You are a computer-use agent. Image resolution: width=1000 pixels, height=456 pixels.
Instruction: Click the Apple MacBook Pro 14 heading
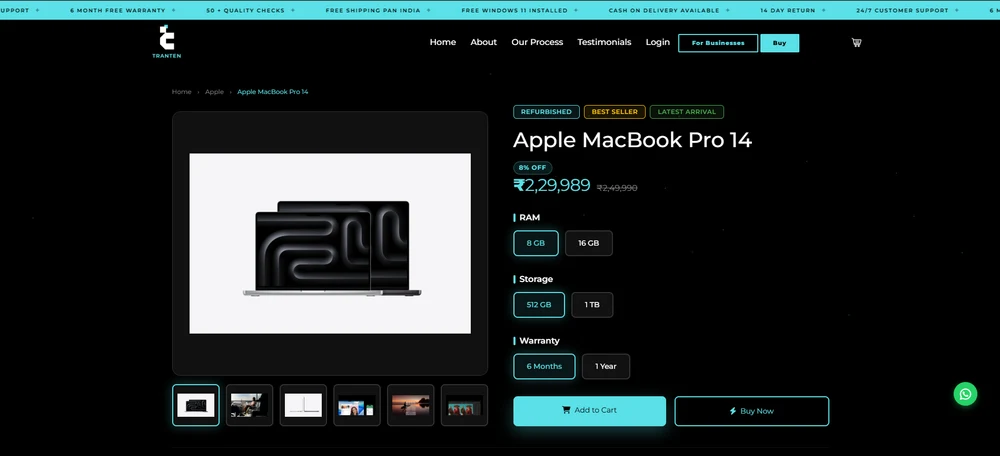[x=633, y=140]
